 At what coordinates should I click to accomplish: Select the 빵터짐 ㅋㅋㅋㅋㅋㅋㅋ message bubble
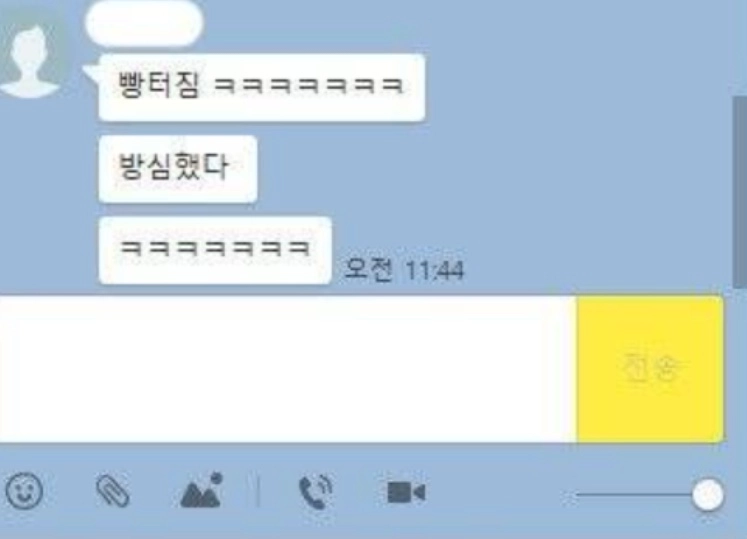pos(262,87)
